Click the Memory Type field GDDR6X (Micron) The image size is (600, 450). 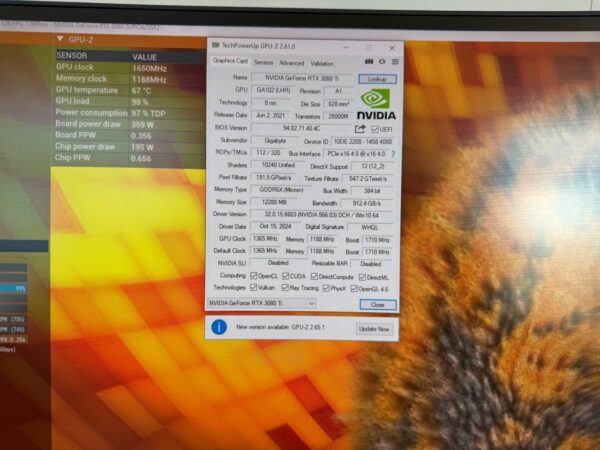click(281, 189)
